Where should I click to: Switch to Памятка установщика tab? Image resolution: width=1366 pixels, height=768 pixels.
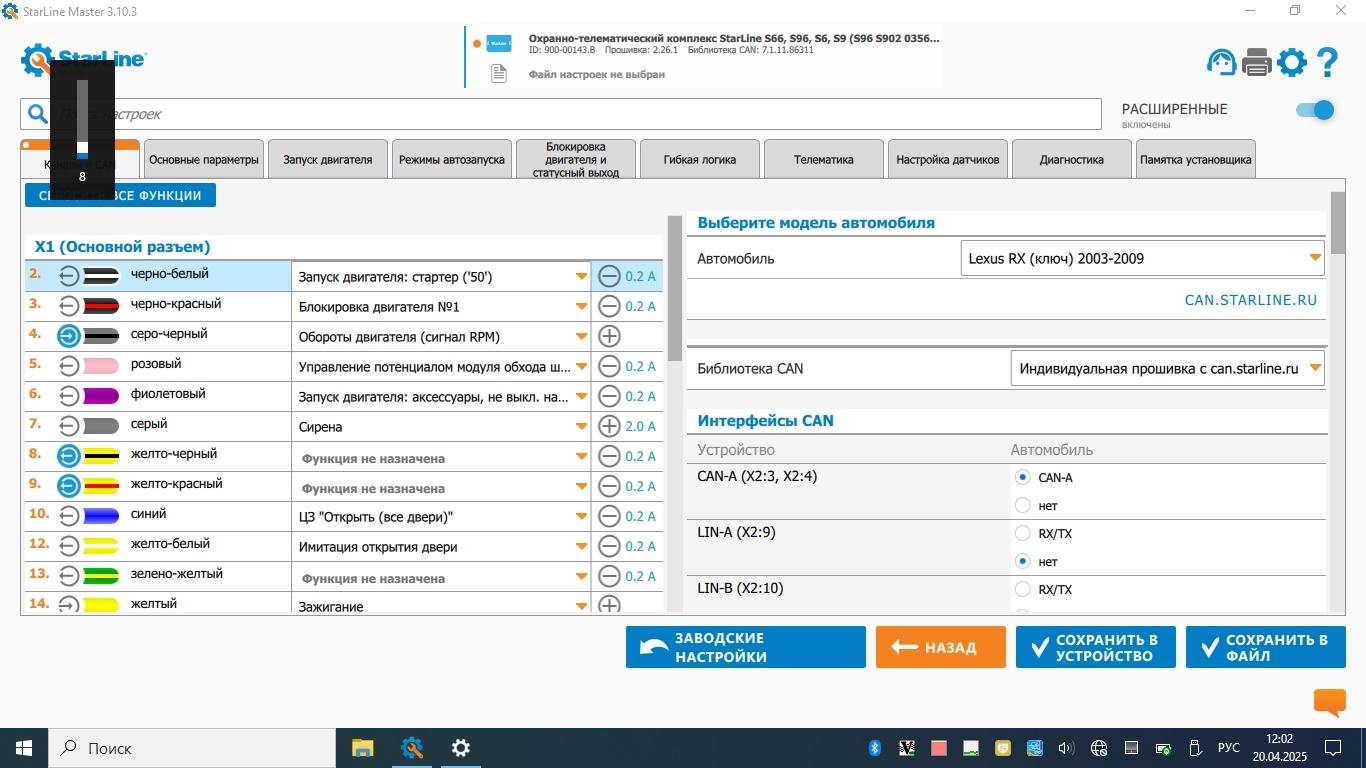pyautogui.click(x=1196, y=159)
